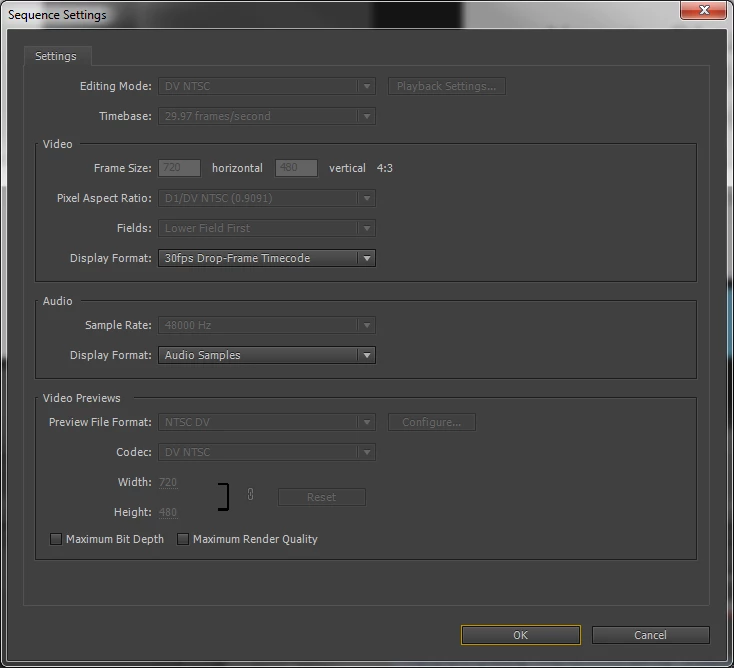Click the Configure button
Screen dimensions: 734x668
coord(432,422)
